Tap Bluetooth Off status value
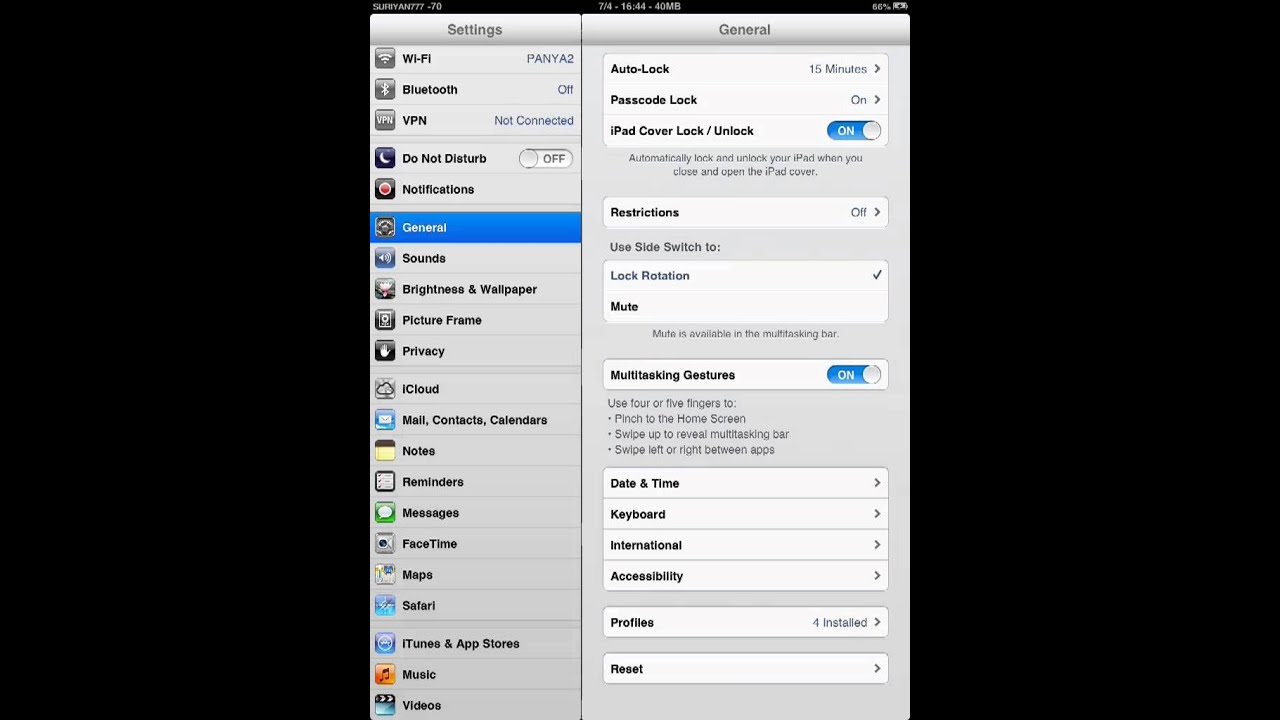Viewport: 1280px width, 720px height. click(565, 90)
